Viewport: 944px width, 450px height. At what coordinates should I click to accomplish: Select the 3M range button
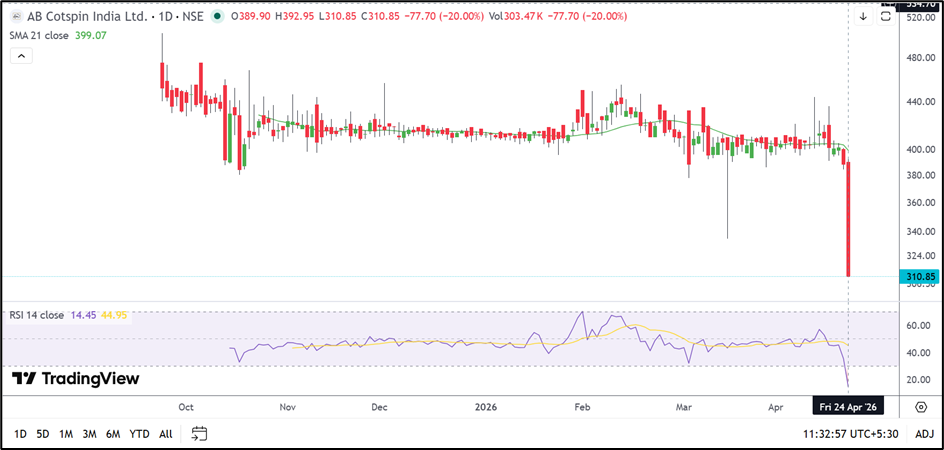[x=89, y=433]
